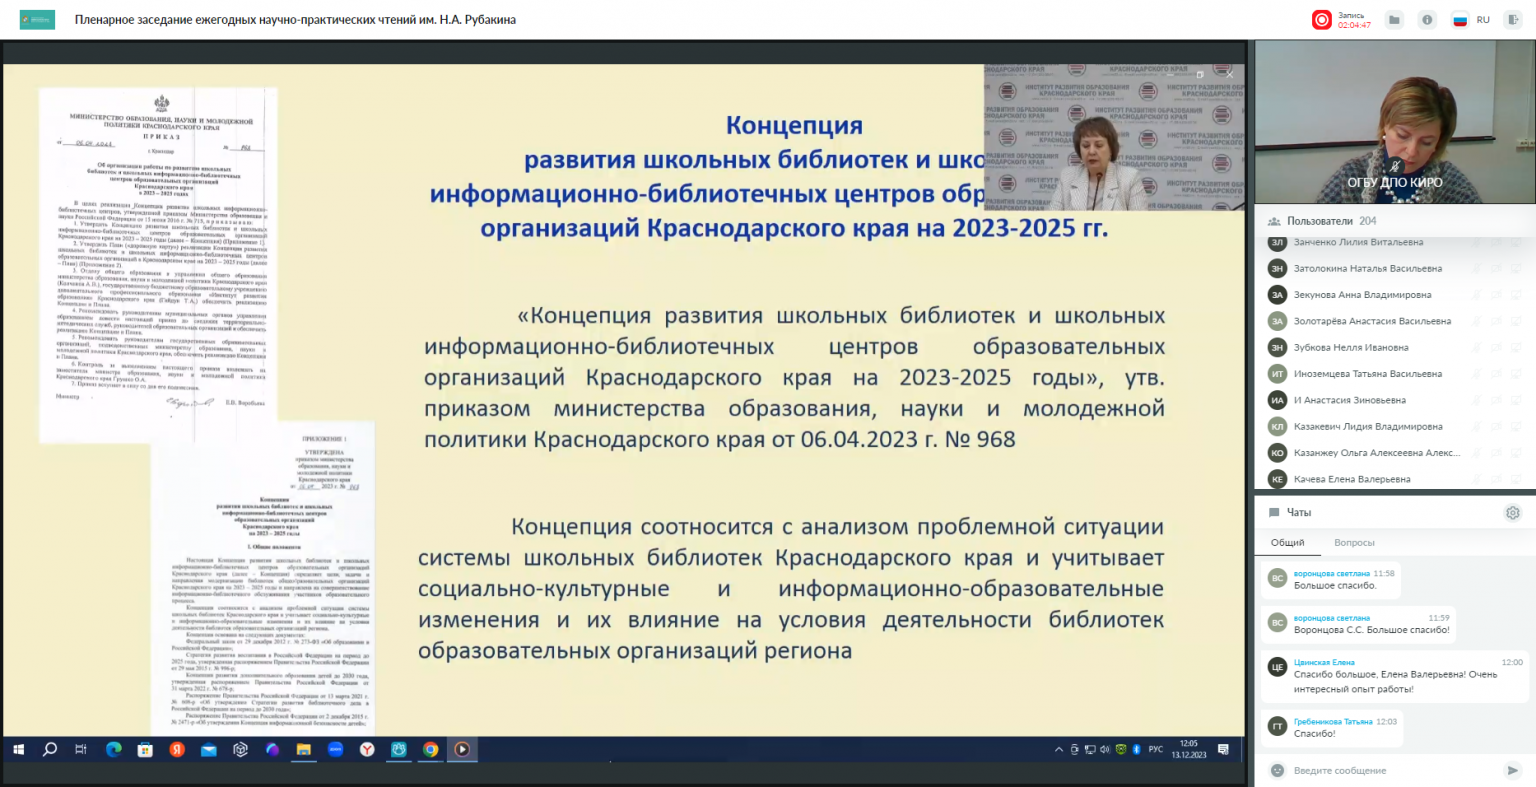Click the speaker video thumbnail over the slide

pyautogui.click(x=1114, y=137)
